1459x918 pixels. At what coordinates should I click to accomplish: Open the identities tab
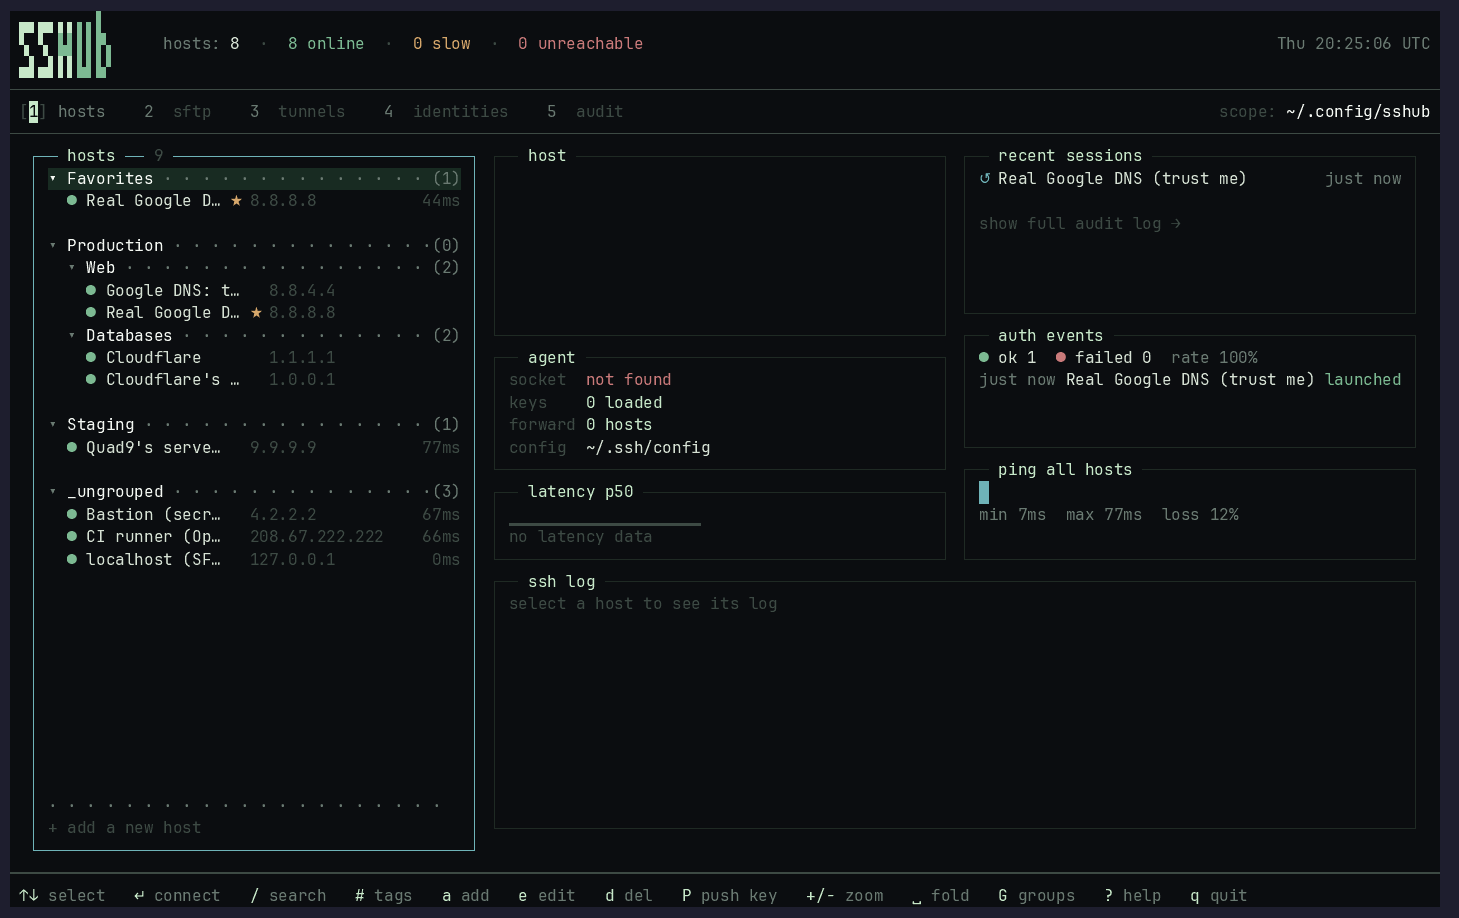click(446, 112)
